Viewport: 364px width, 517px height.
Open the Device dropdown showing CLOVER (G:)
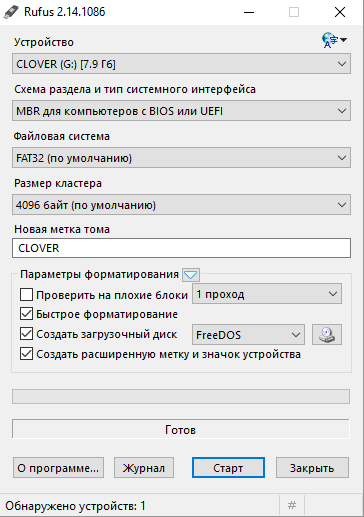[181, 64]
